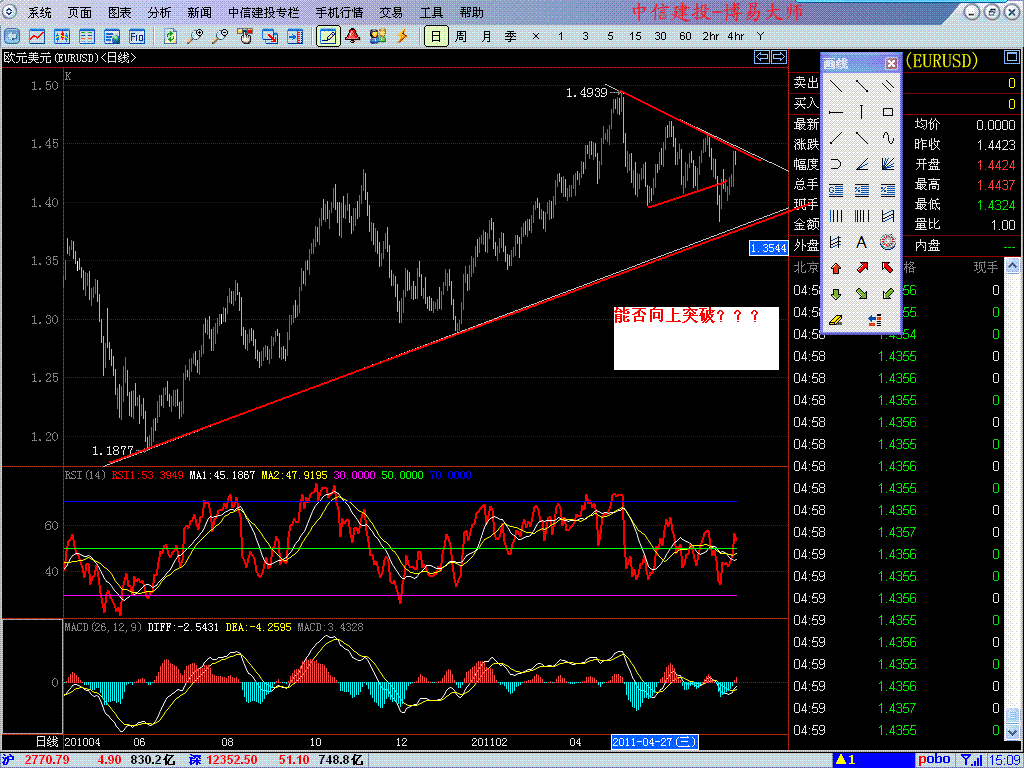Open the 分析 menu
This screenshot has height=768, width=1024.
[159, 12]
